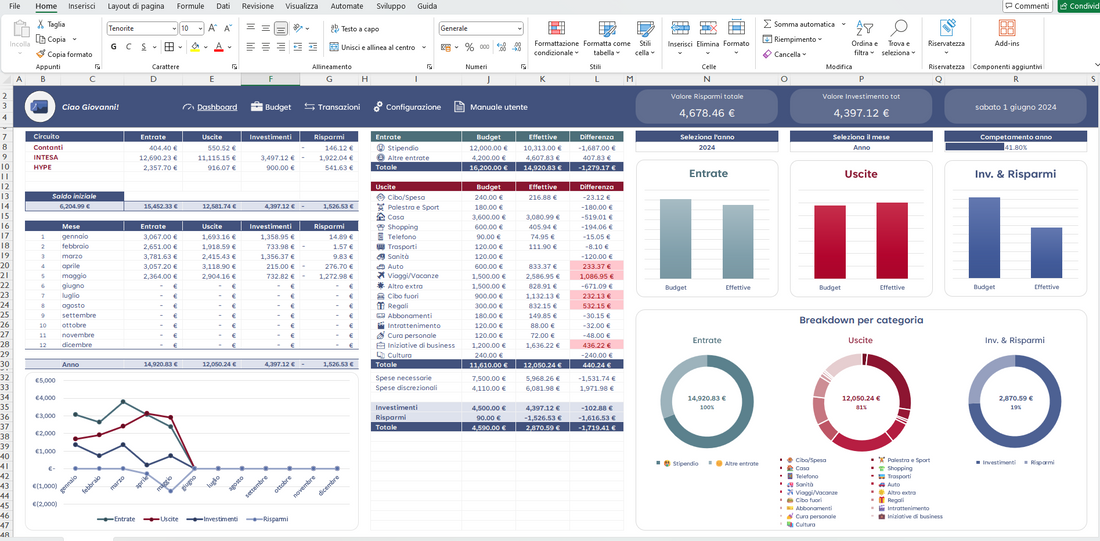Click the Taglia scissors icon
Viewport: 1100px width, 541px height.
click(x=41, y=23)
